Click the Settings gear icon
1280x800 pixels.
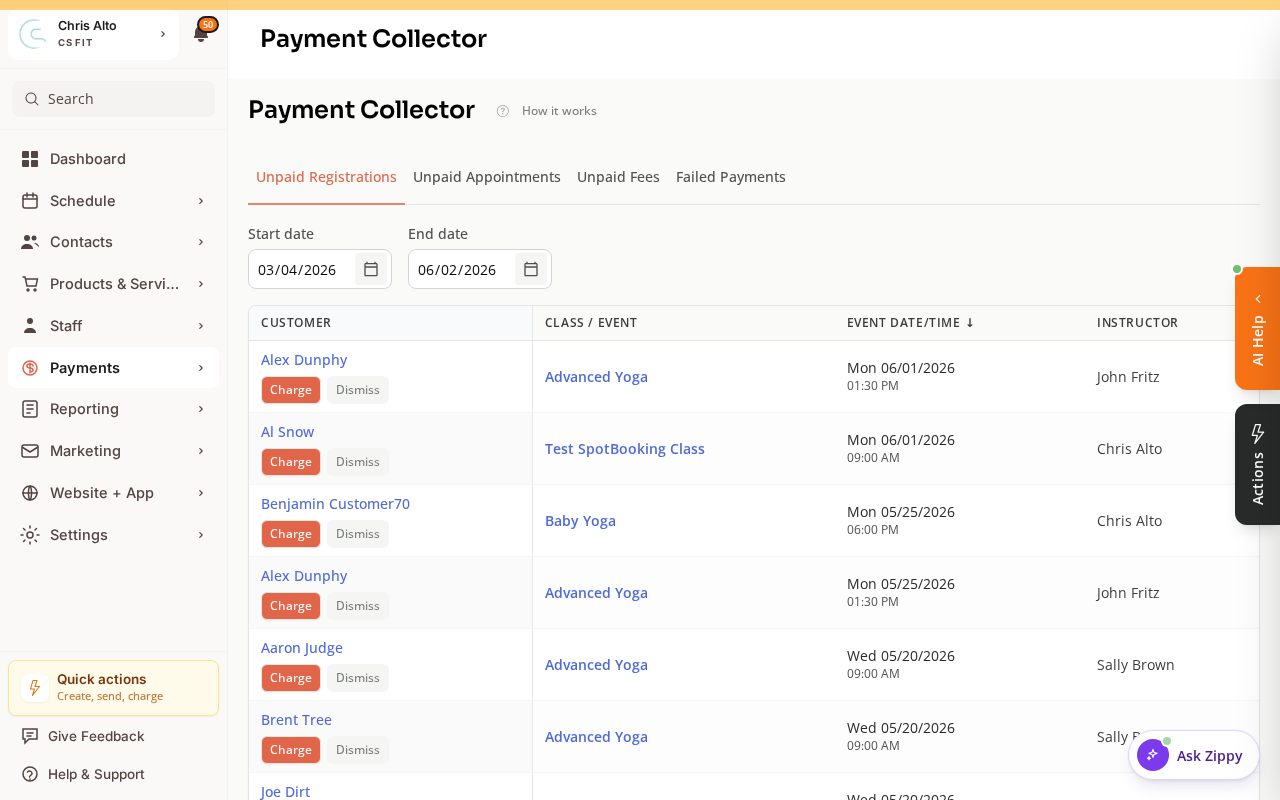pyautogui.click(x=30, y=535)
